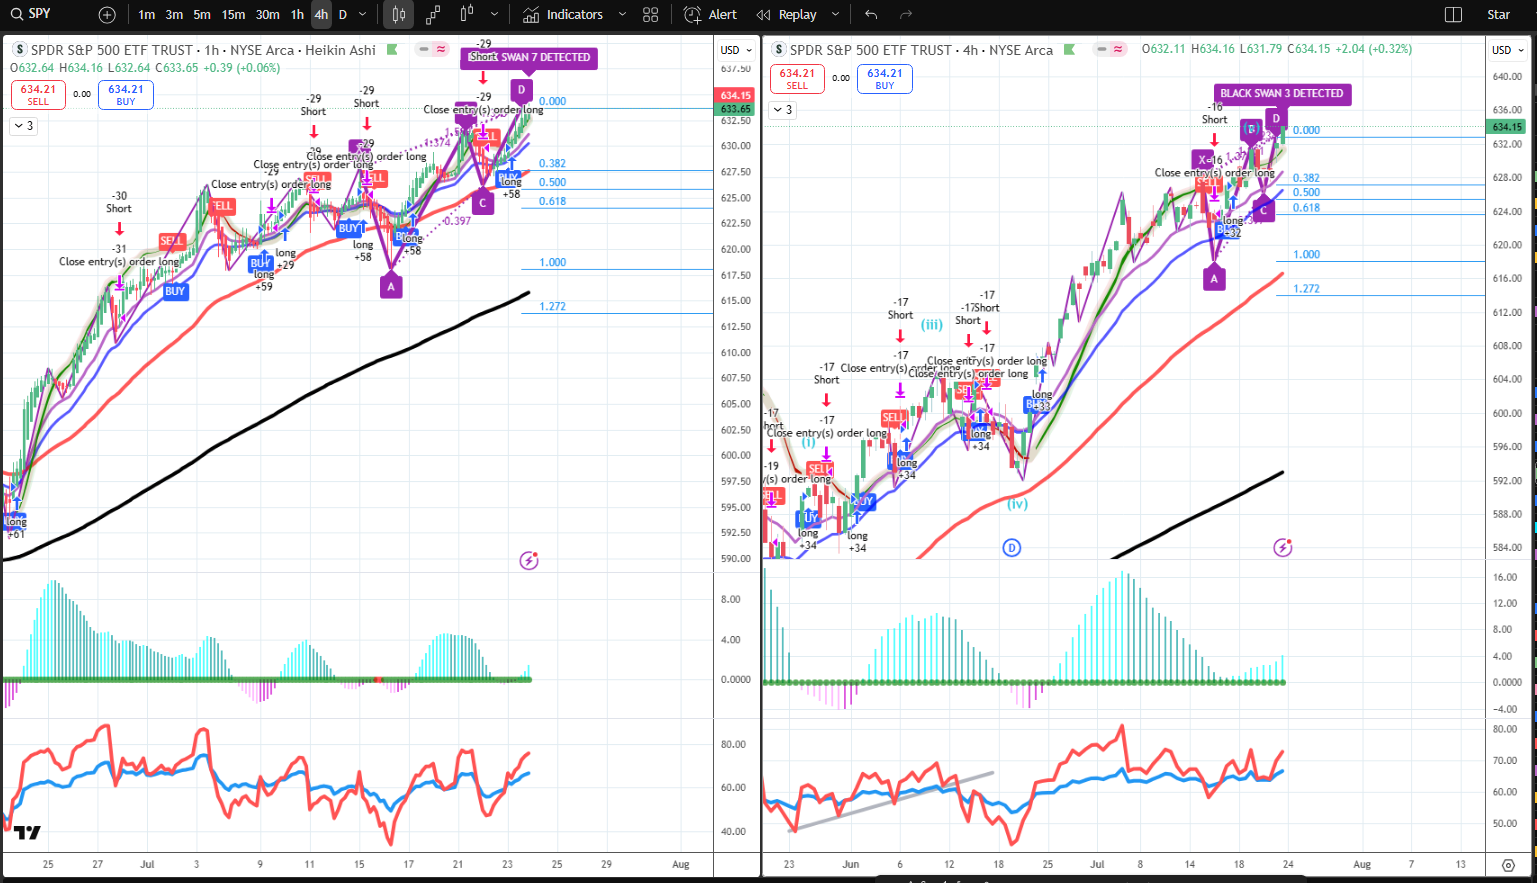This screenshot has width=1537, height=883.
Task: Switch to the 1m timeframe
Action: pyautogui.click(x=147, y=15)
